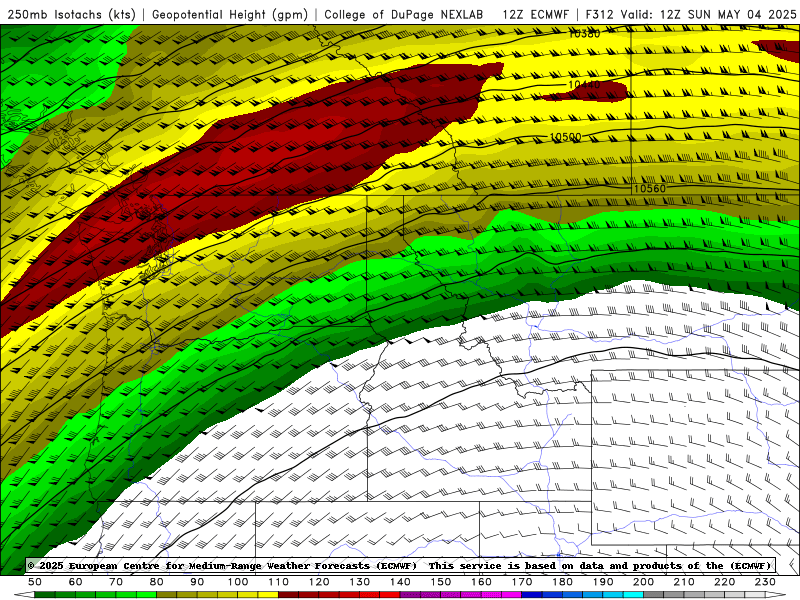800x600 pixels.
Task: Click the 130 value on color scale
Action: point(360,582)
